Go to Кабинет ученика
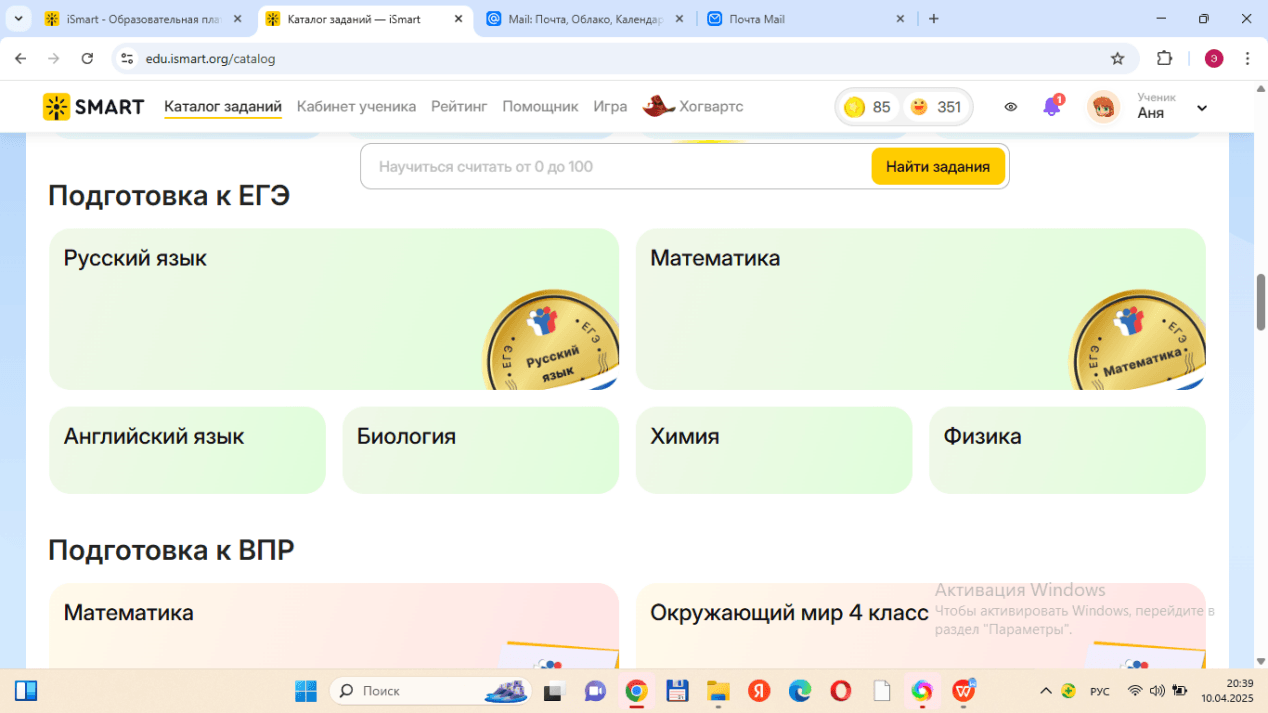1268x713 pixels. 356,107
